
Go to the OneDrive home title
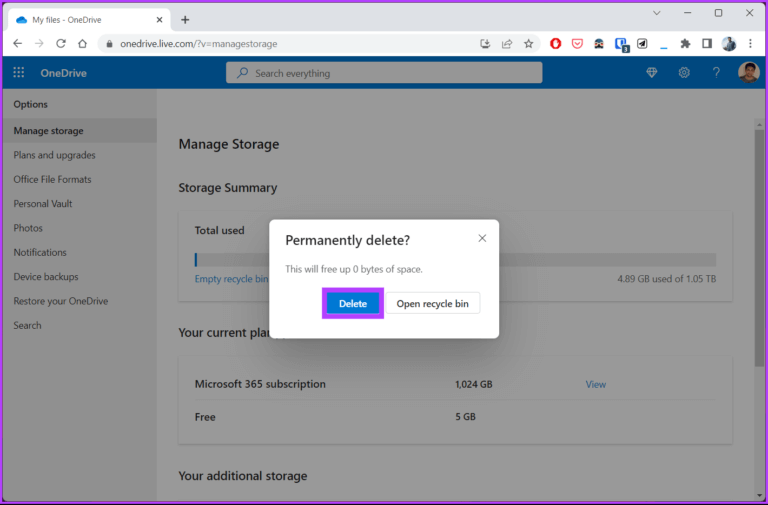point(64,73)
